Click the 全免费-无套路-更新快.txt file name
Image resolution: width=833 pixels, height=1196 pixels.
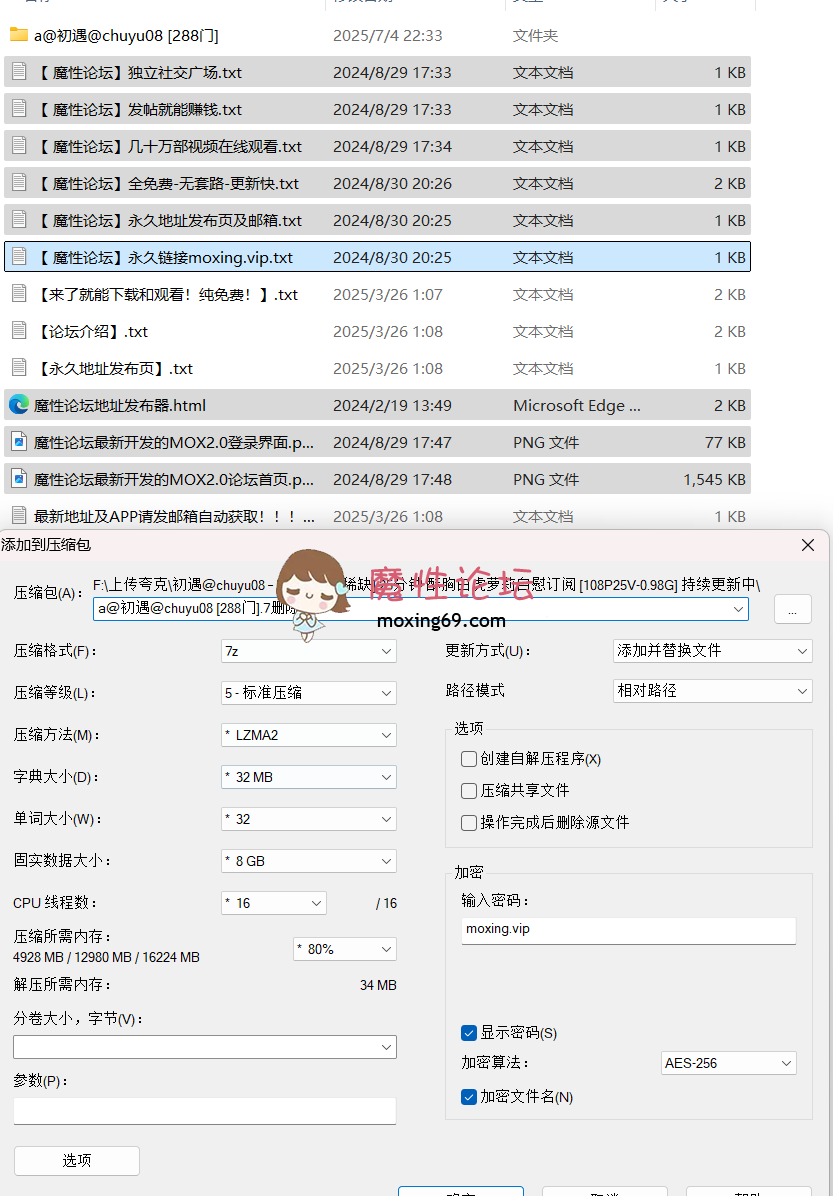point(166,183)
